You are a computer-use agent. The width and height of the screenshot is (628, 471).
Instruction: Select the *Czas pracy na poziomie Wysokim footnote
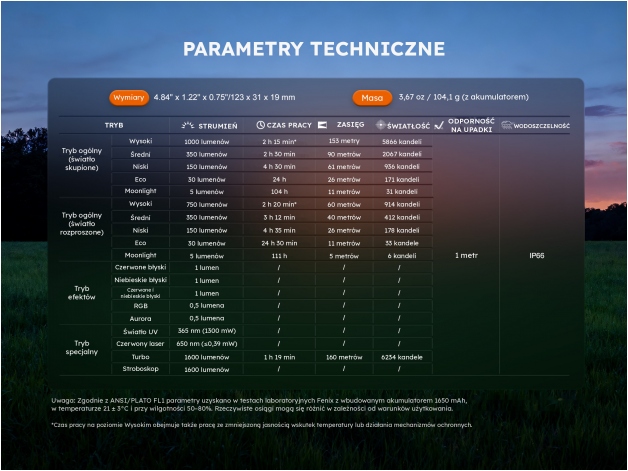point(262,425)
